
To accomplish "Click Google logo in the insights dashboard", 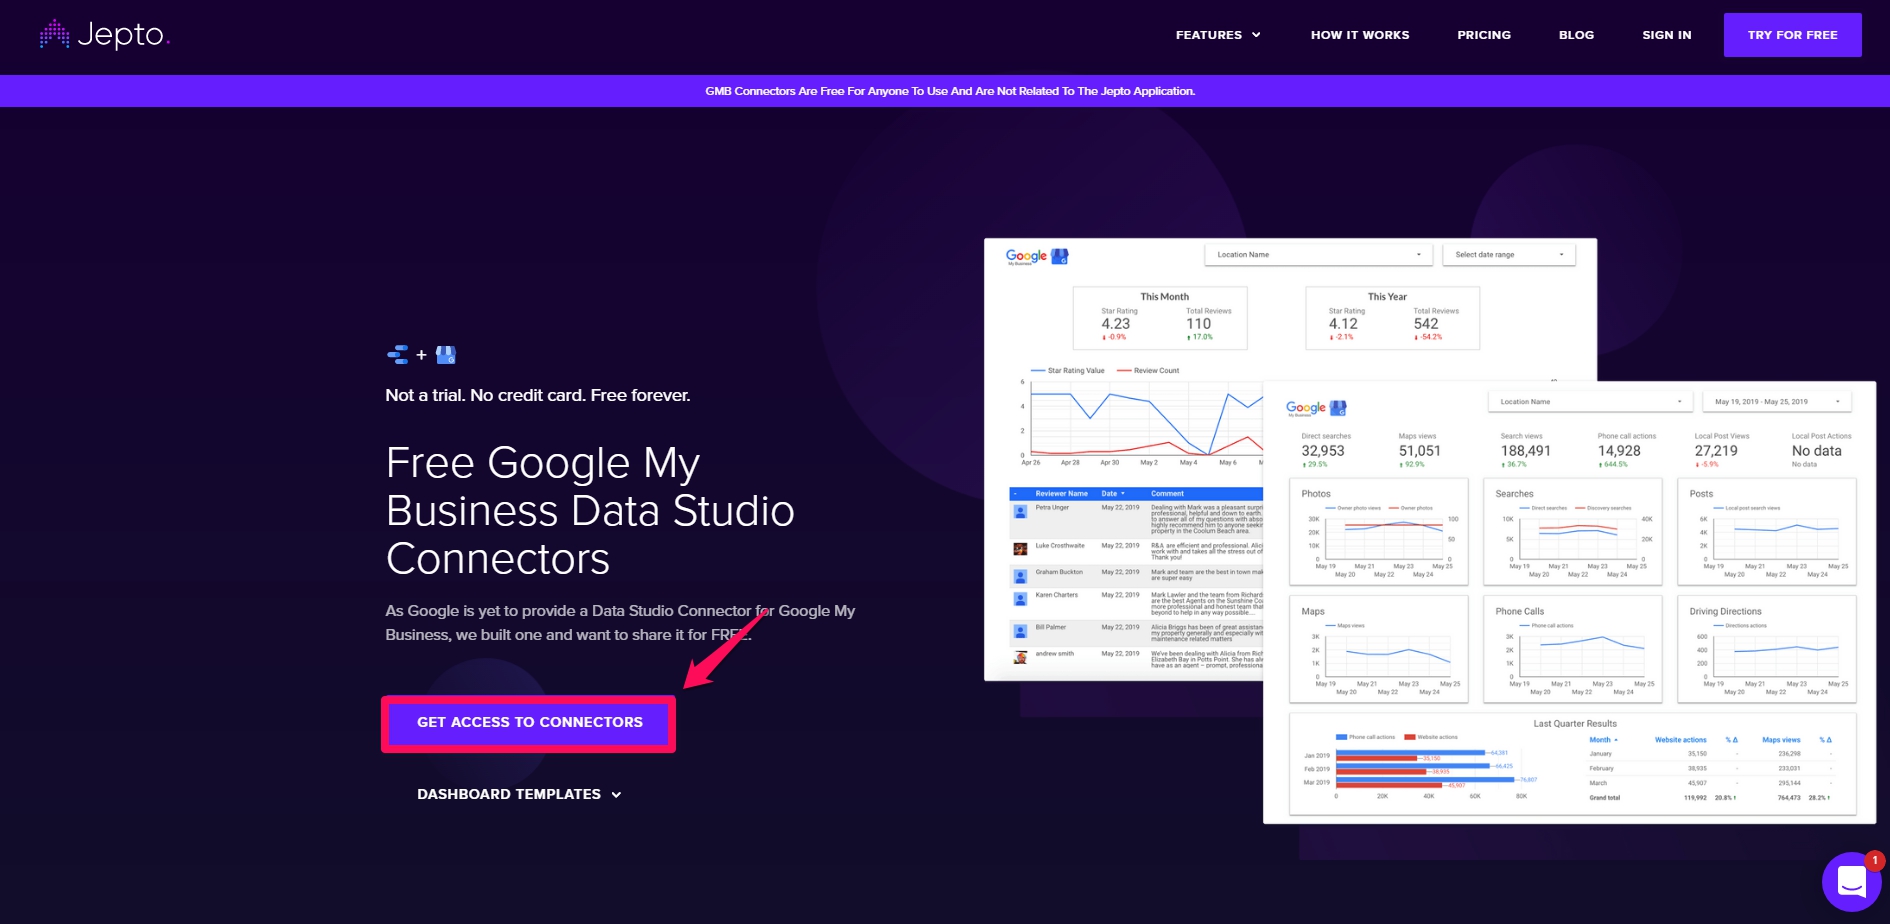I will pyautogui.click(x=1306, y=408).
